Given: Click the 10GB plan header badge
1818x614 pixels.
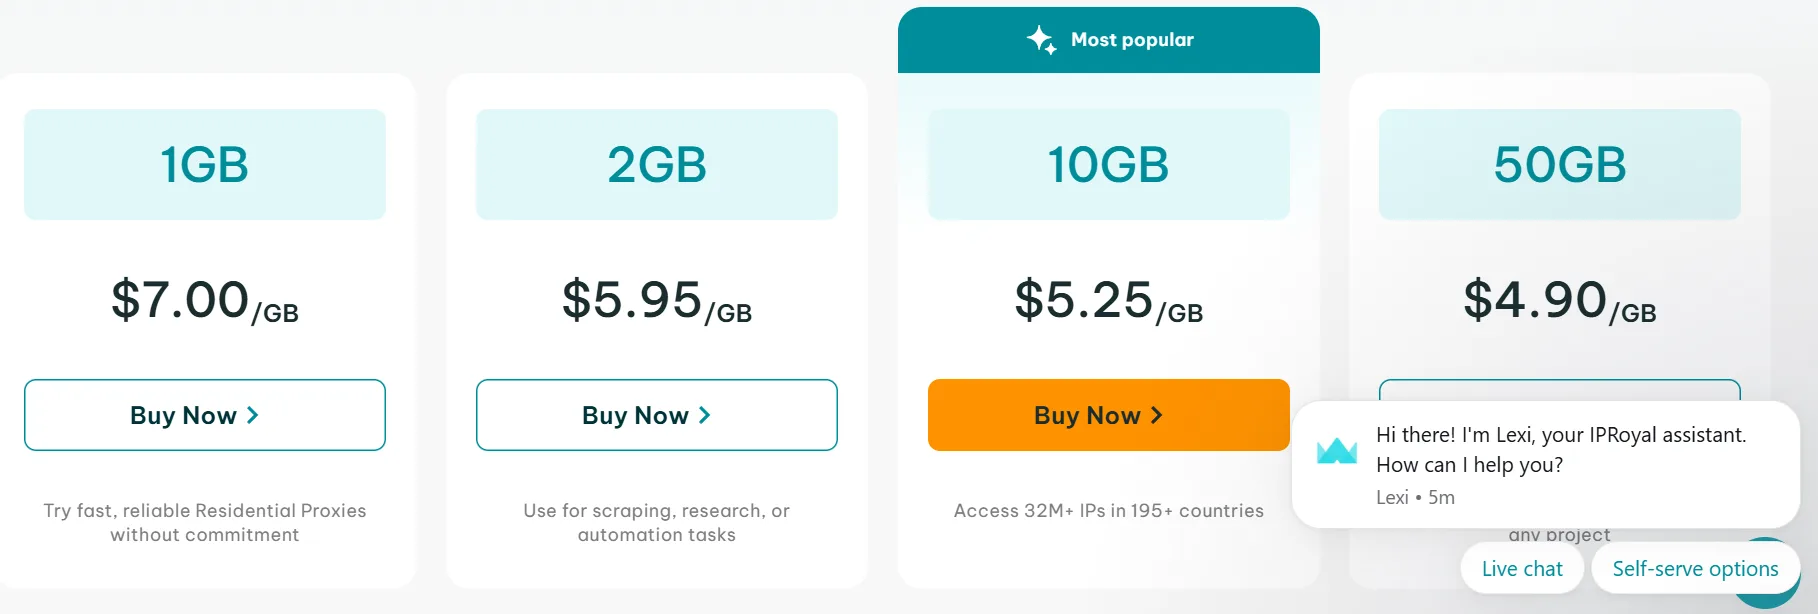Looking at the screenshot, I should coord(1108,163).
